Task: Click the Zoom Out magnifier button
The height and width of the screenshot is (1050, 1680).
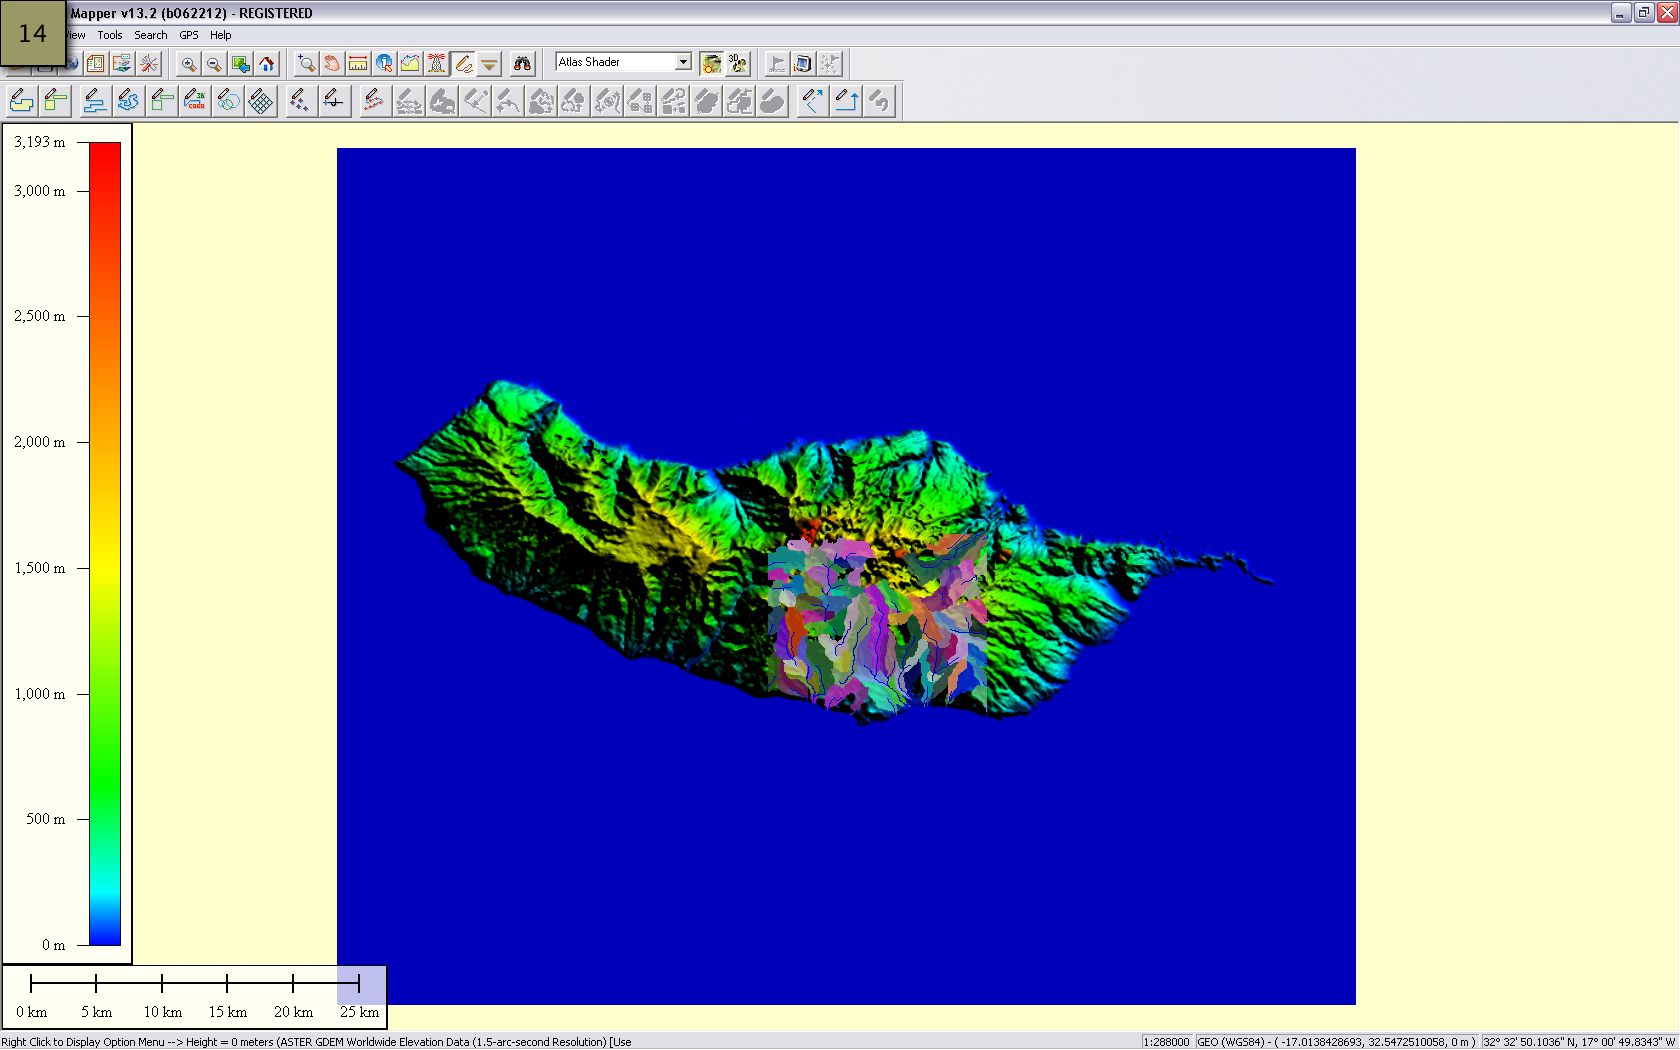Action: (x=214, y=64)
